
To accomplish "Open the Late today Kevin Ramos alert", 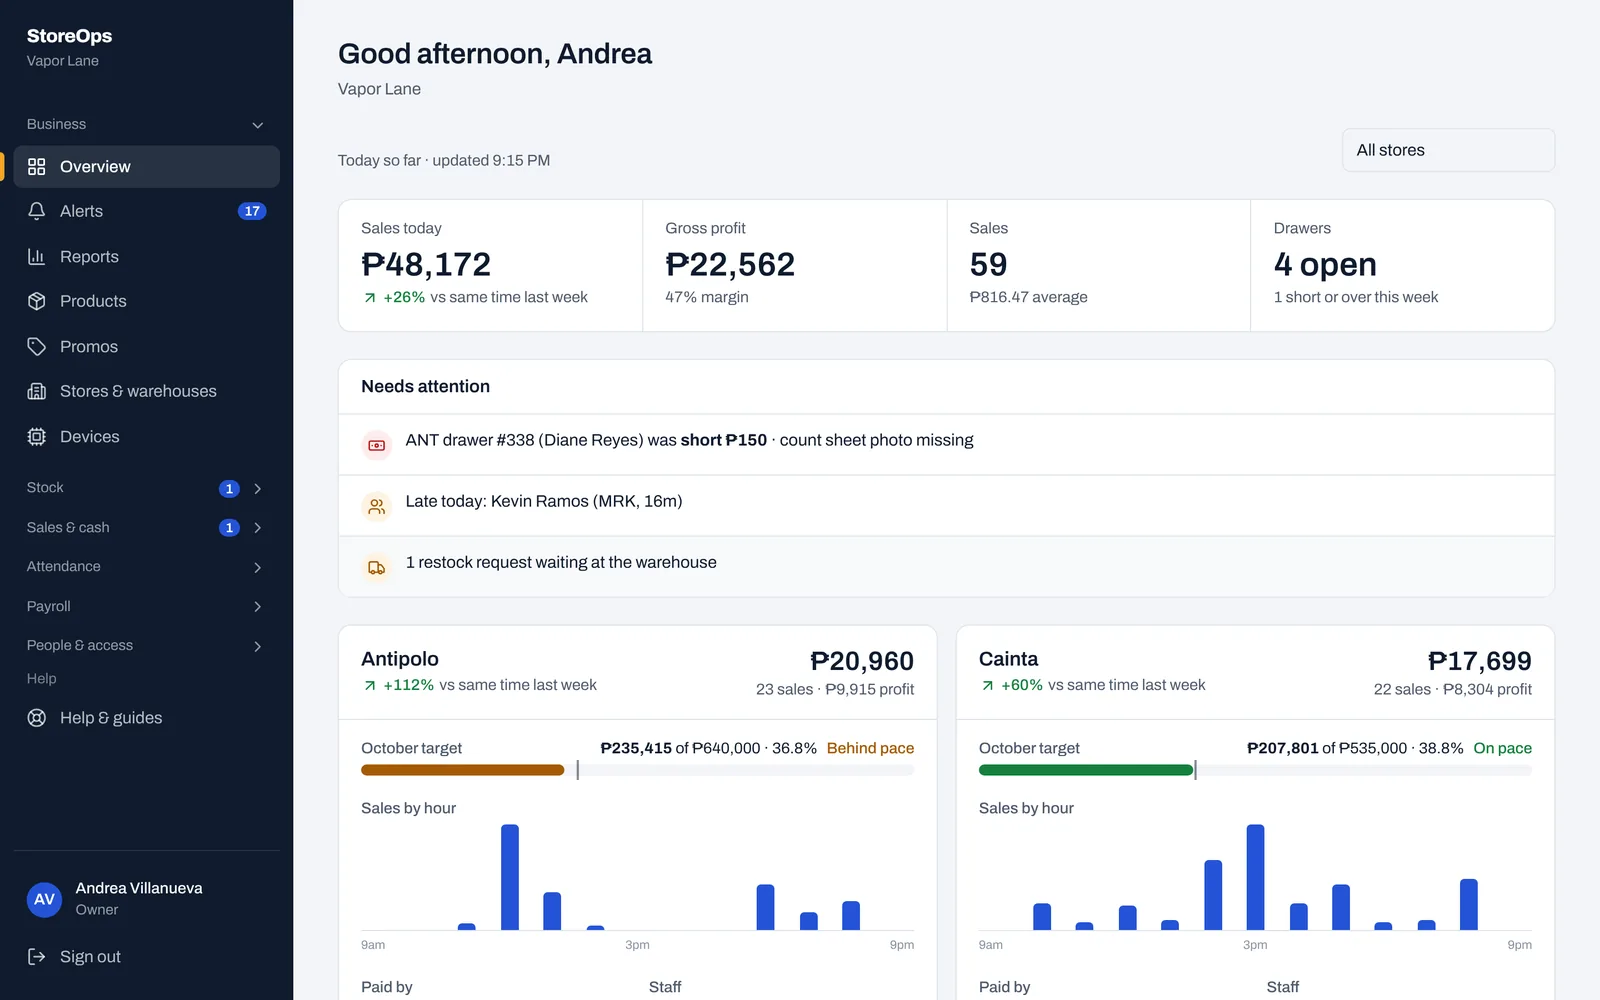I will click(x=946, y=506).
